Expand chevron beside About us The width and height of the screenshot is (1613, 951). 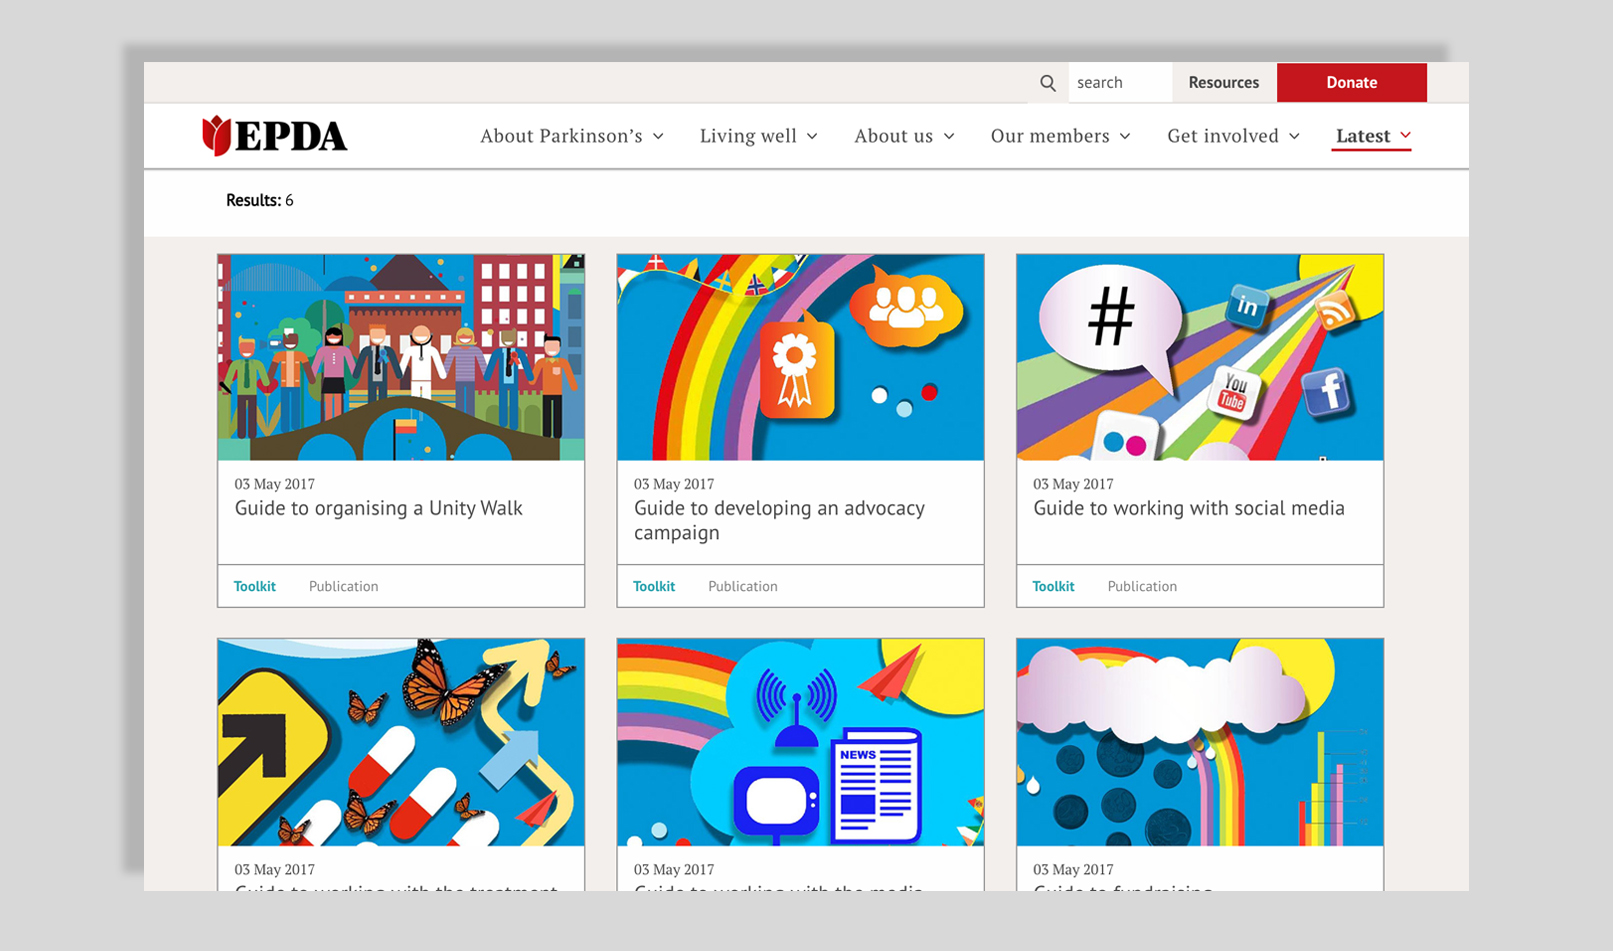pyautogui.click(x=949, y=136)
